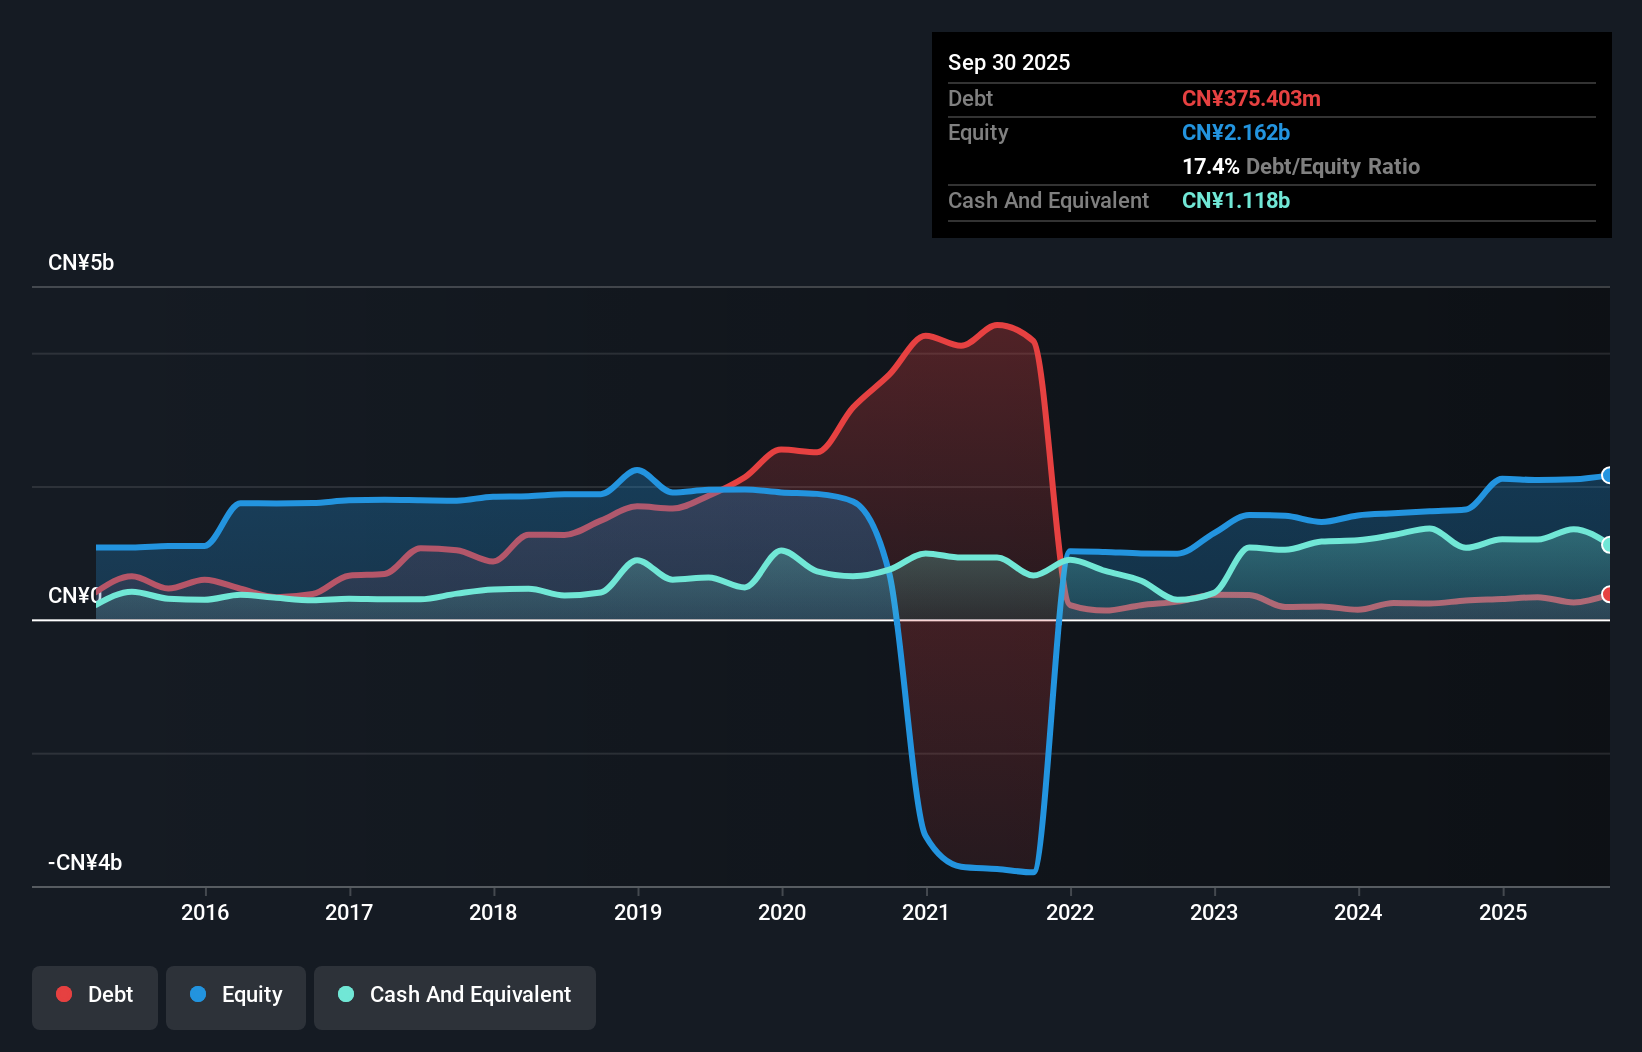1642x1052 pixels.
Task: Select the red Debt endpoint marker on chart
Action: point(1607,594)
